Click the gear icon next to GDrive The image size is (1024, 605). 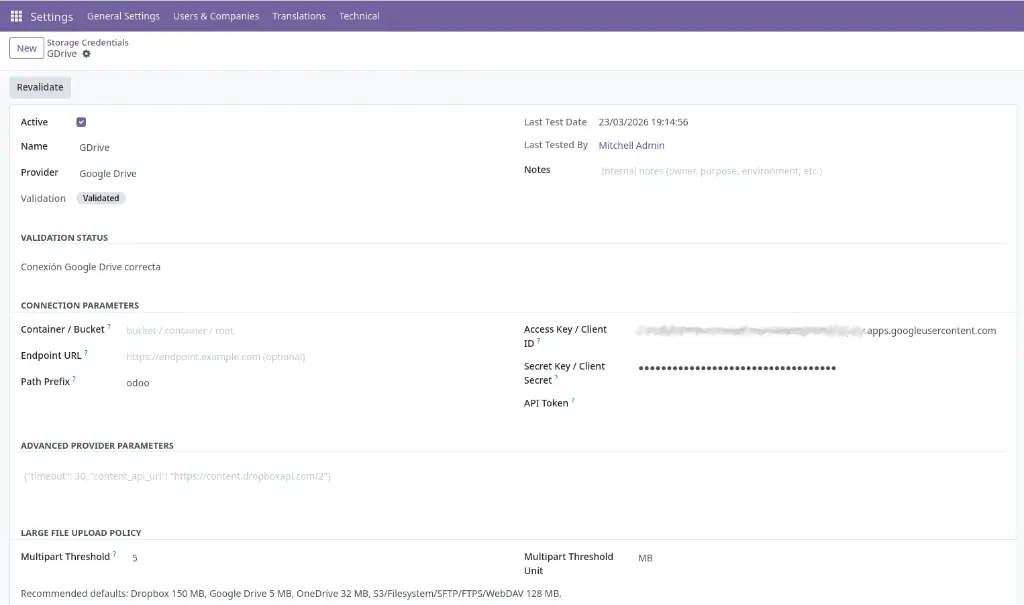(86, 54)
